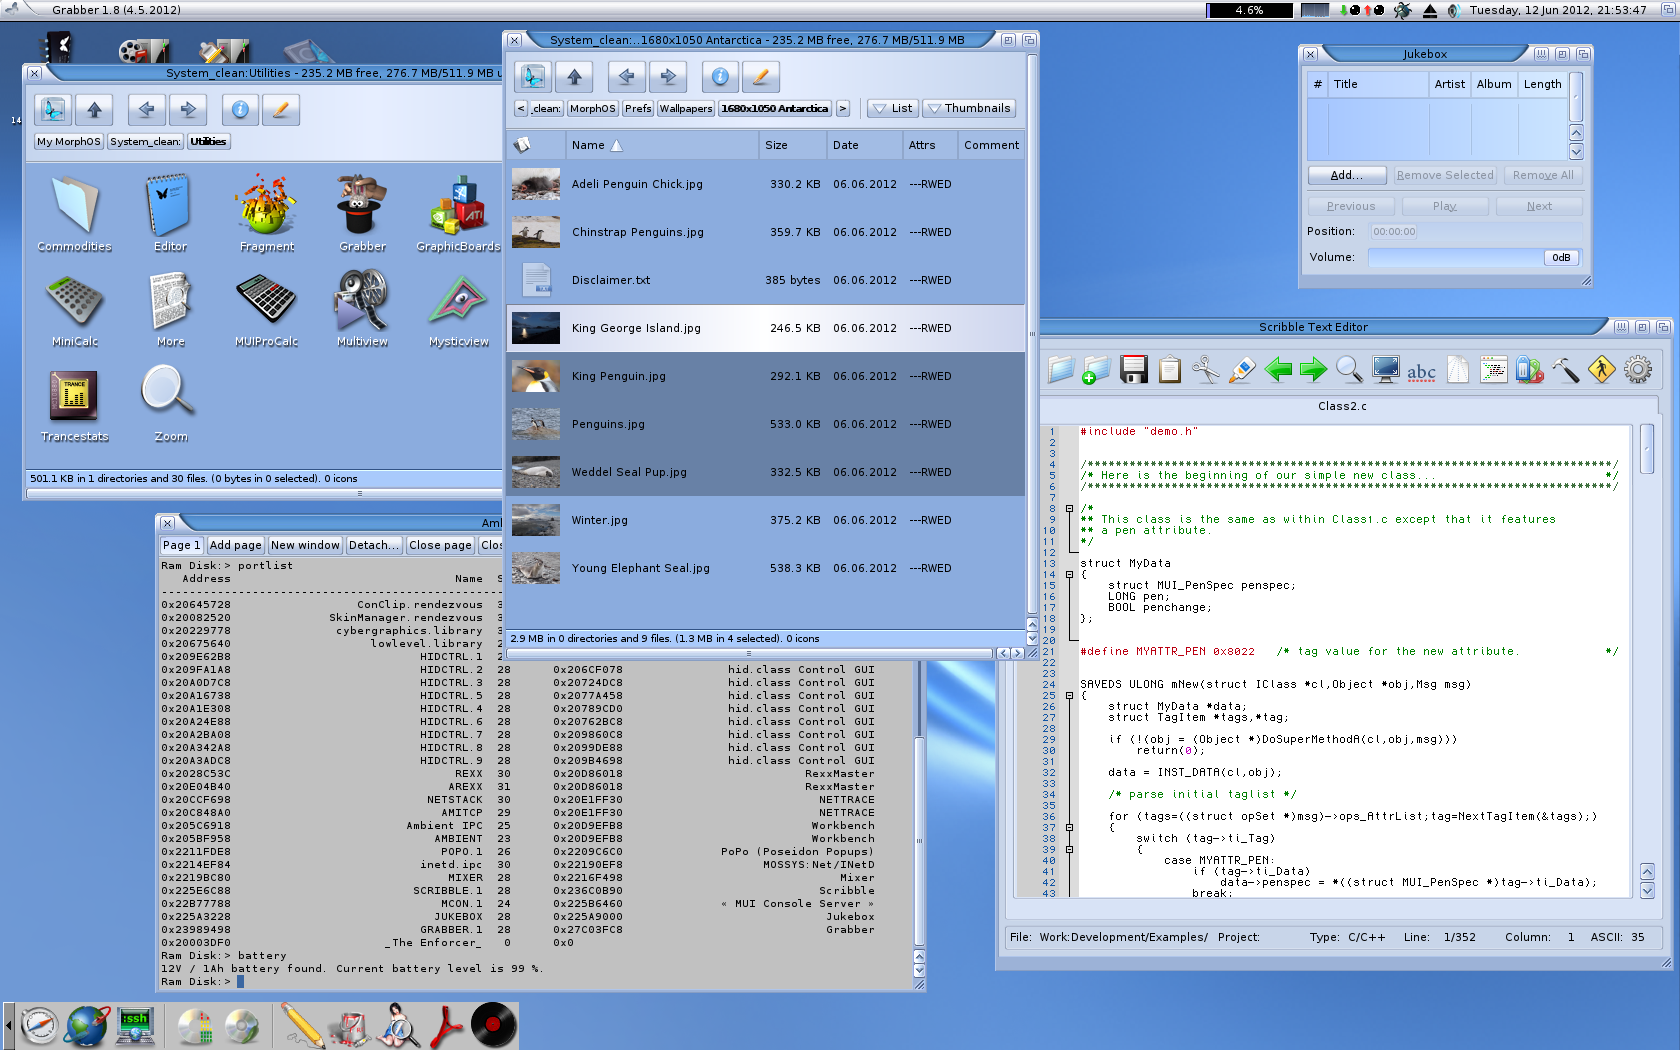This screenshot has width=1680, height=1050.
Task: Click the save floppy disk icon in Scribble
Action: (1134, 370)
